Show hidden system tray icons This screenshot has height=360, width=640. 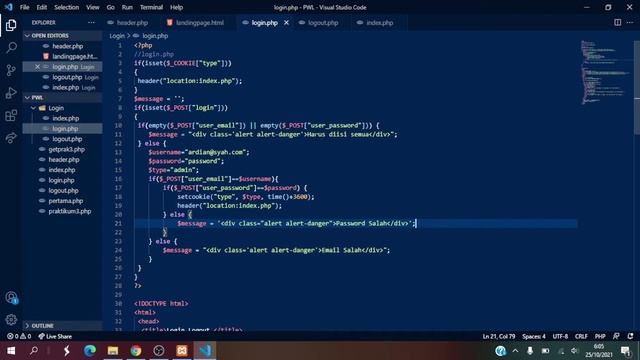(x=516, y=351)
